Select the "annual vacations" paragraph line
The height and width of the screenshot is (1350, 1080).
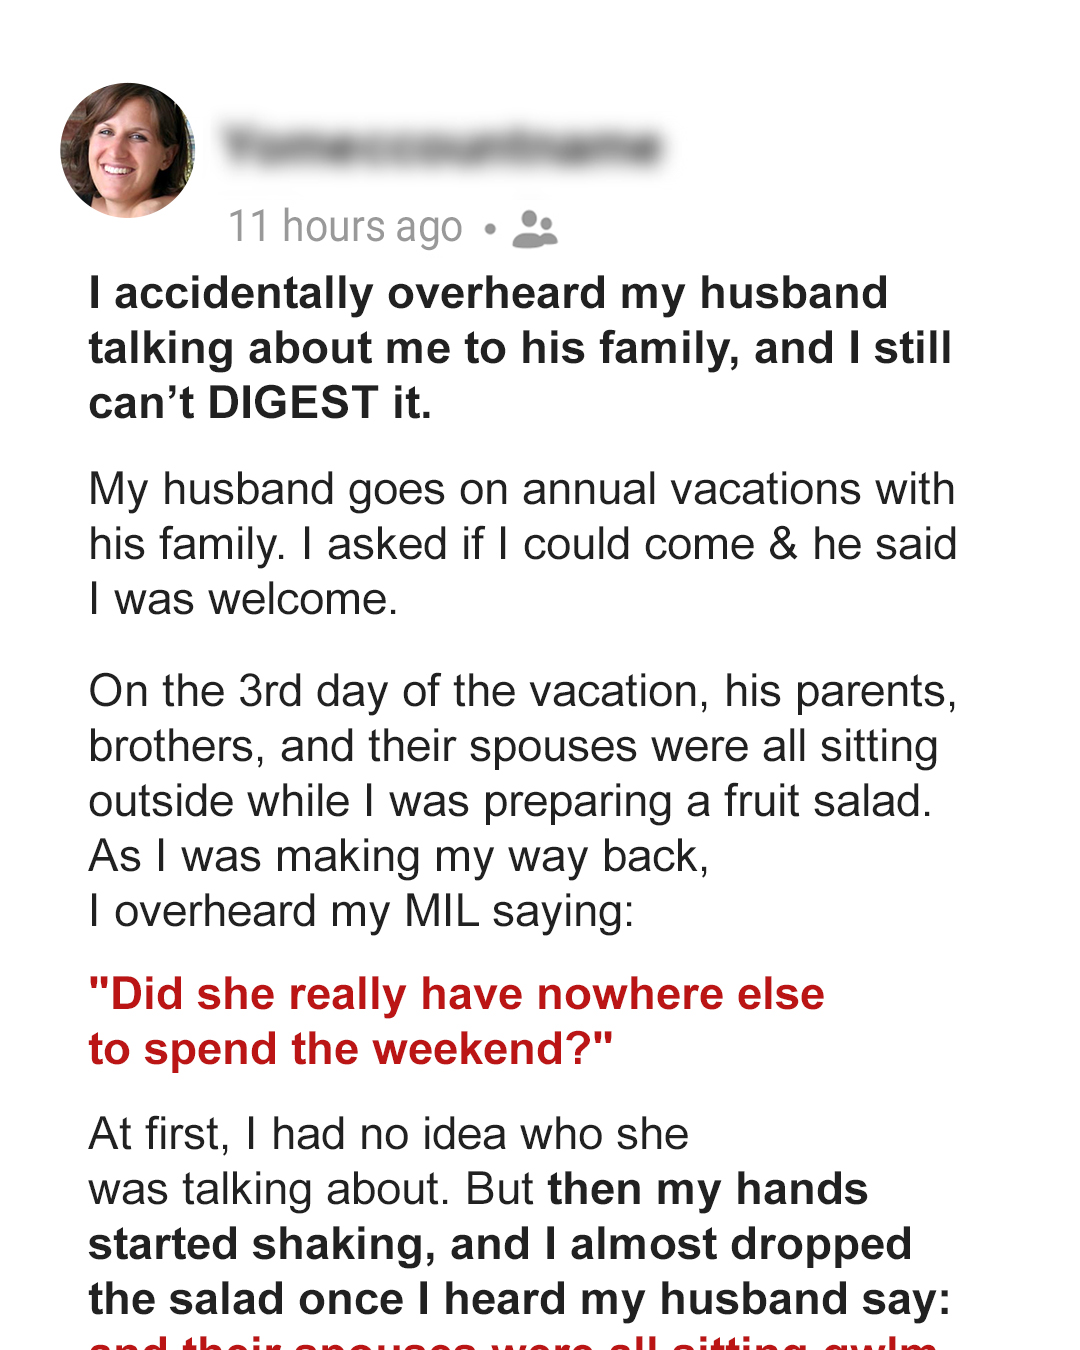point(521,490)
